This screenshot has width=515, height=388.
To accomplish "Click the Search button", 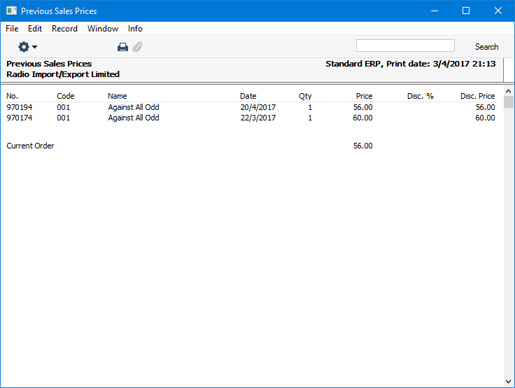I will 486,47.
